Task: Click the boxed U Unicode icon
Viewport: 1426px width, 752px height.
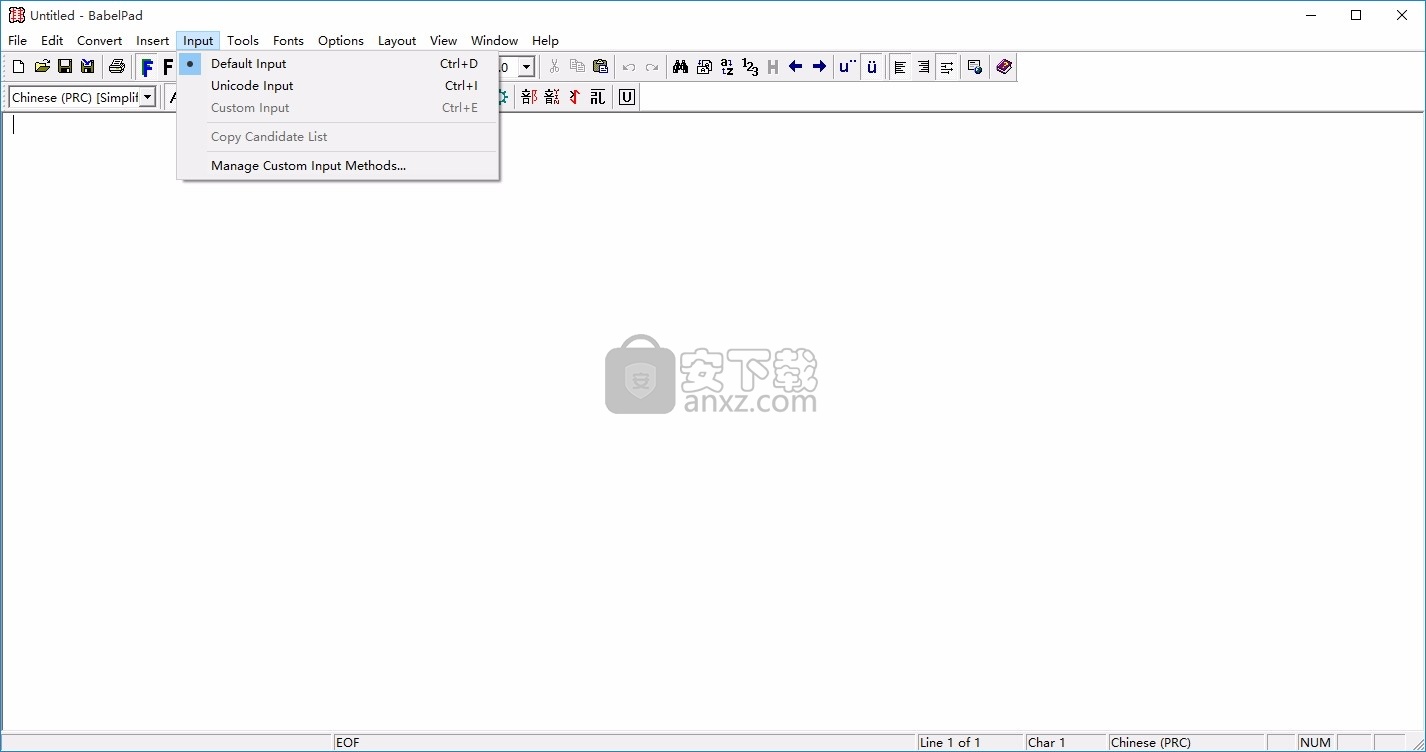Action: 627,97
